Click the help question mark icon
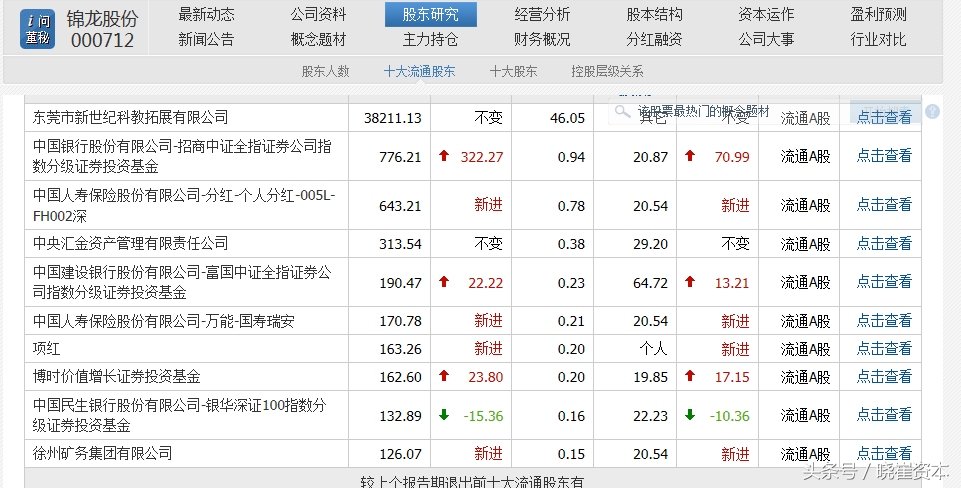Screen dimensions: 961x488 [932, 112]
